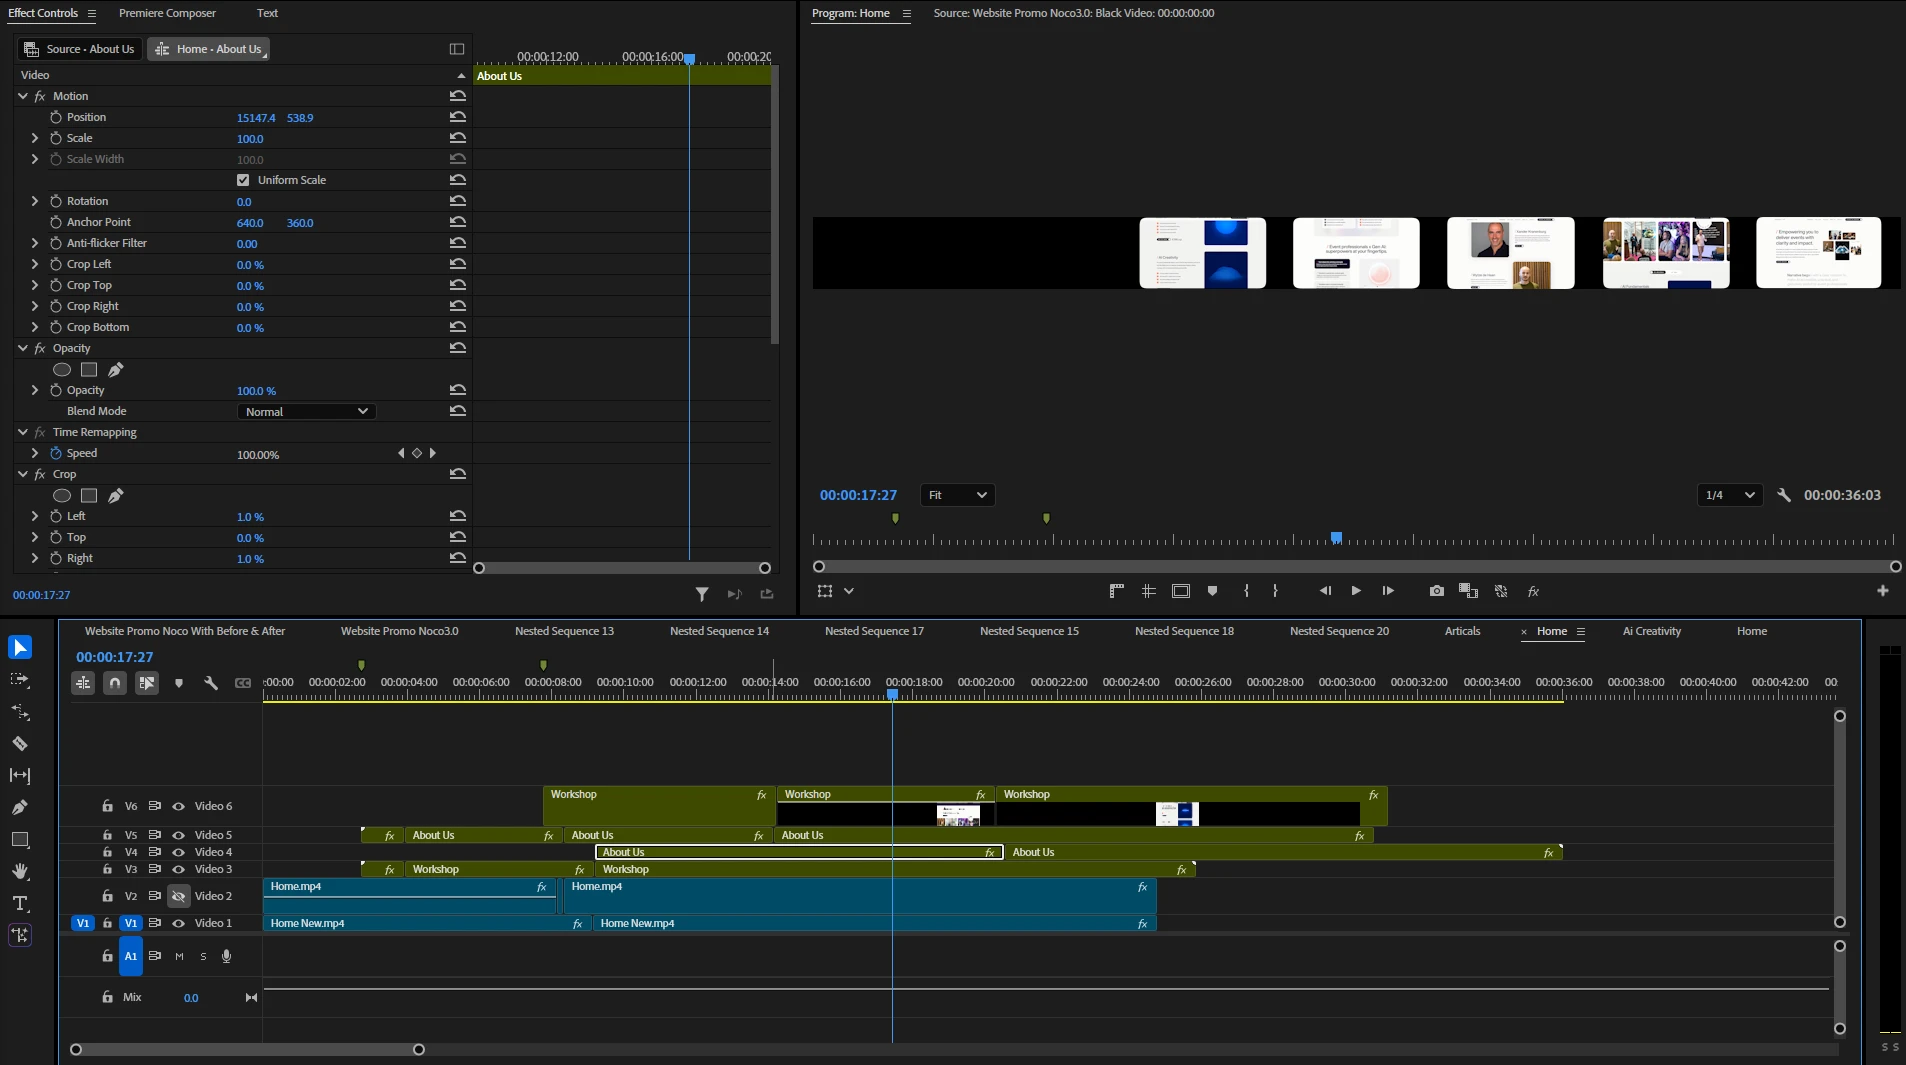Mute audio track A1
The image size is (1906, 1065).
click(x=179, y=957)
